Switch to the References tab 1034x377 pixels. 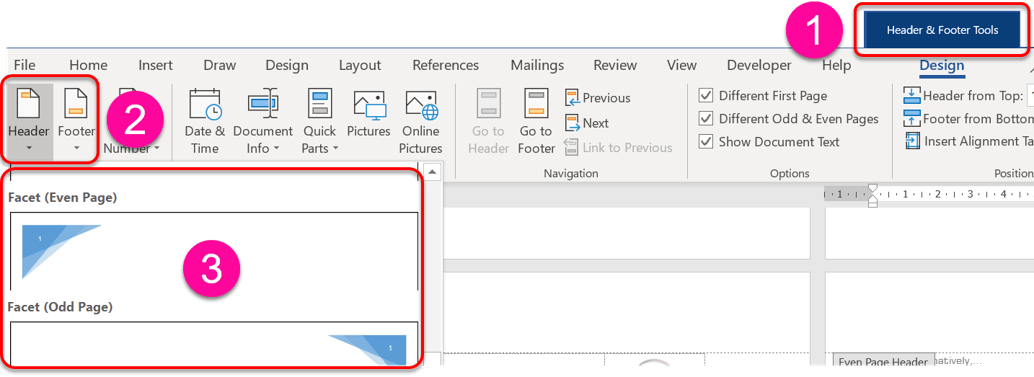[x=446, y=65]
